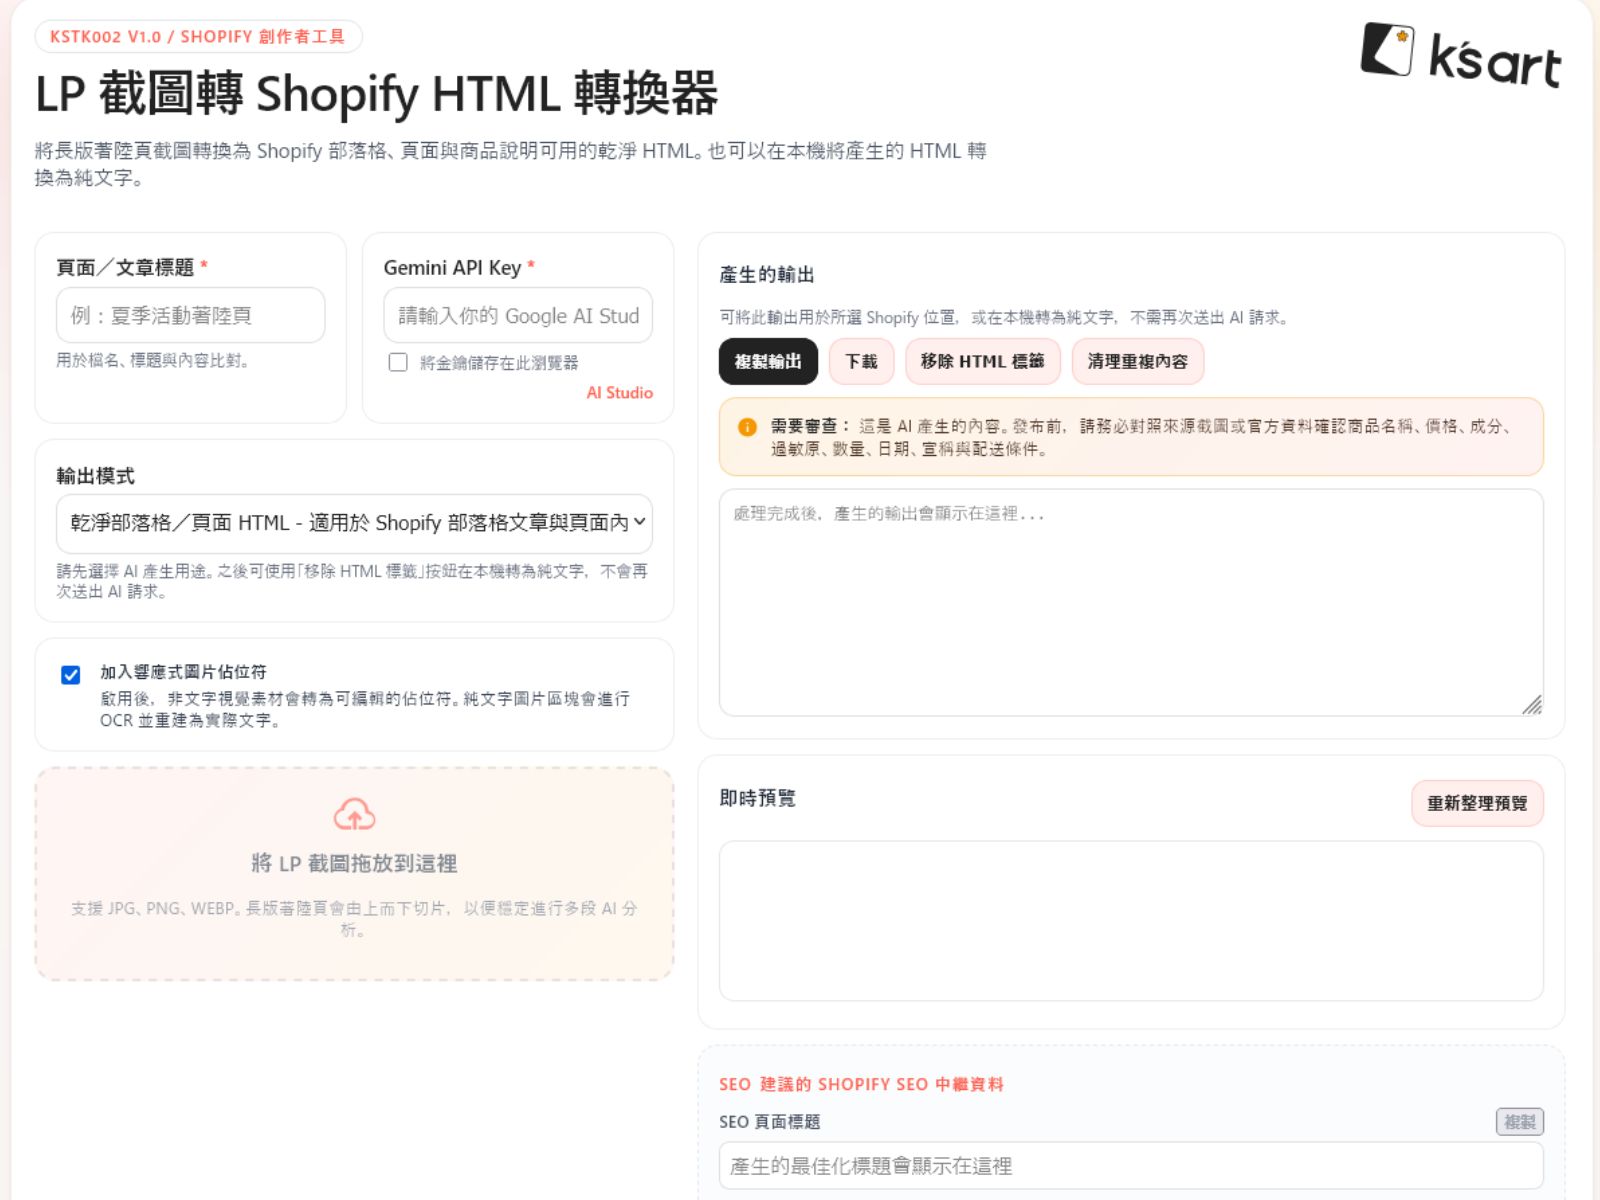Click 清理重複內容 button

coord(1138,361)
